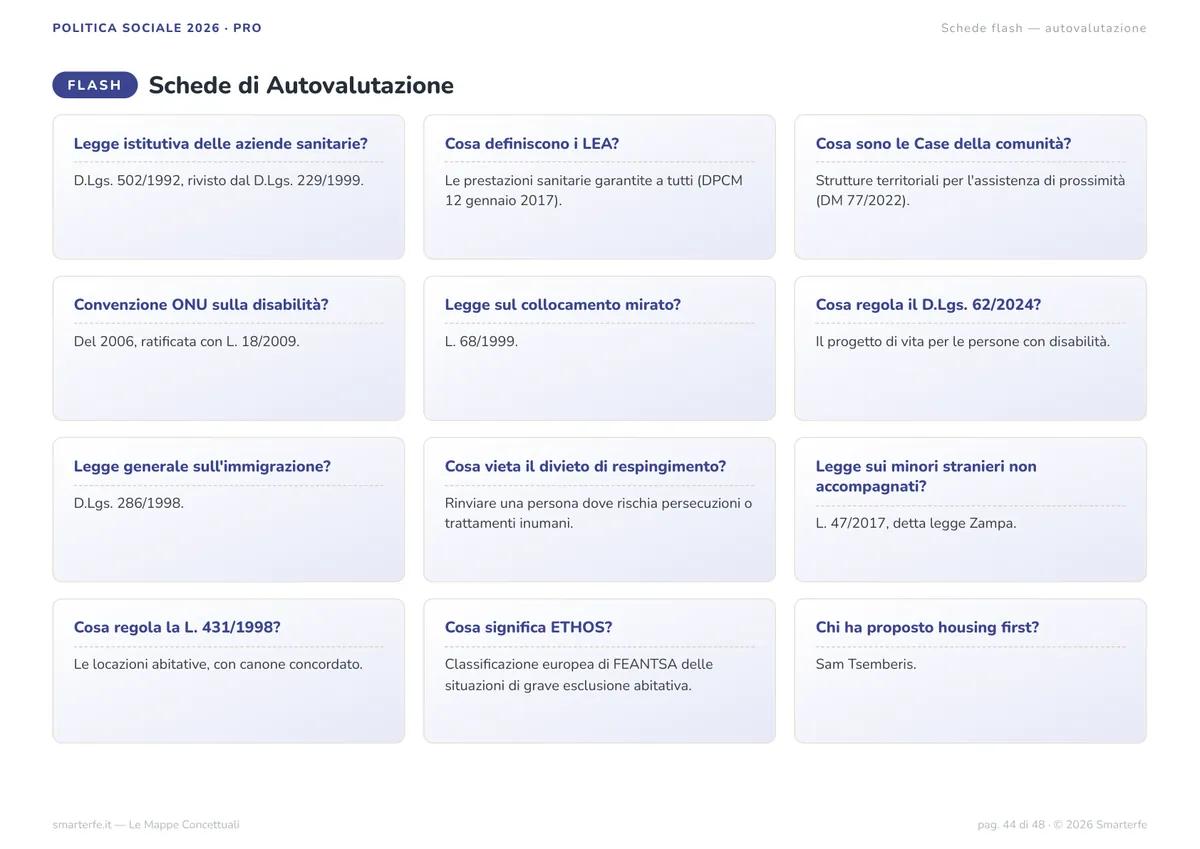Click question 'Cosa significa ETHOS?'
This screenshot has width=1200, height=849.
529,627
